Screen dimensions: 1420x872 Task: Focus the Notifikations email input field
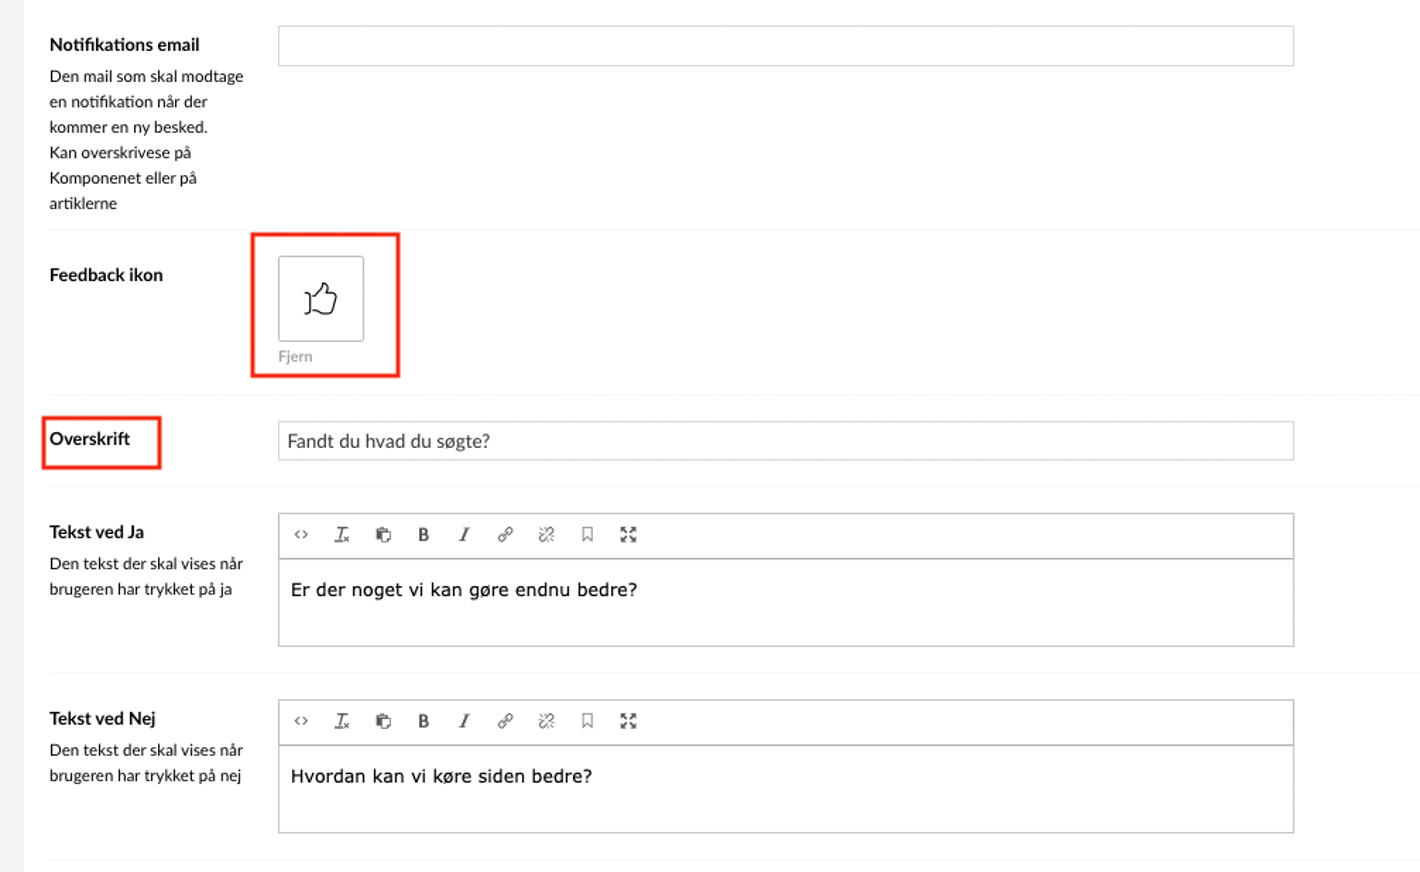(x=785, y=46)
